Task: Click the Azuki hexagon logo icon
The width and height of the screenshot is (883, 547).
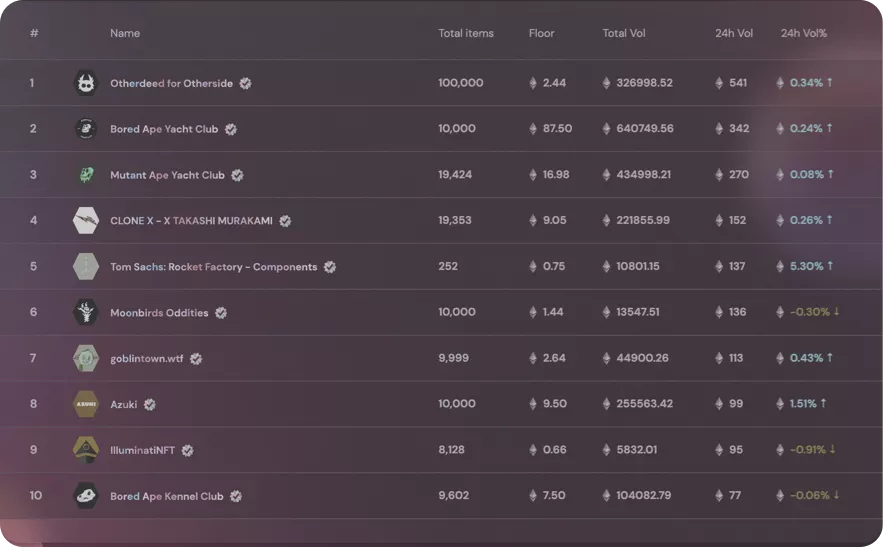Action: 86,404
